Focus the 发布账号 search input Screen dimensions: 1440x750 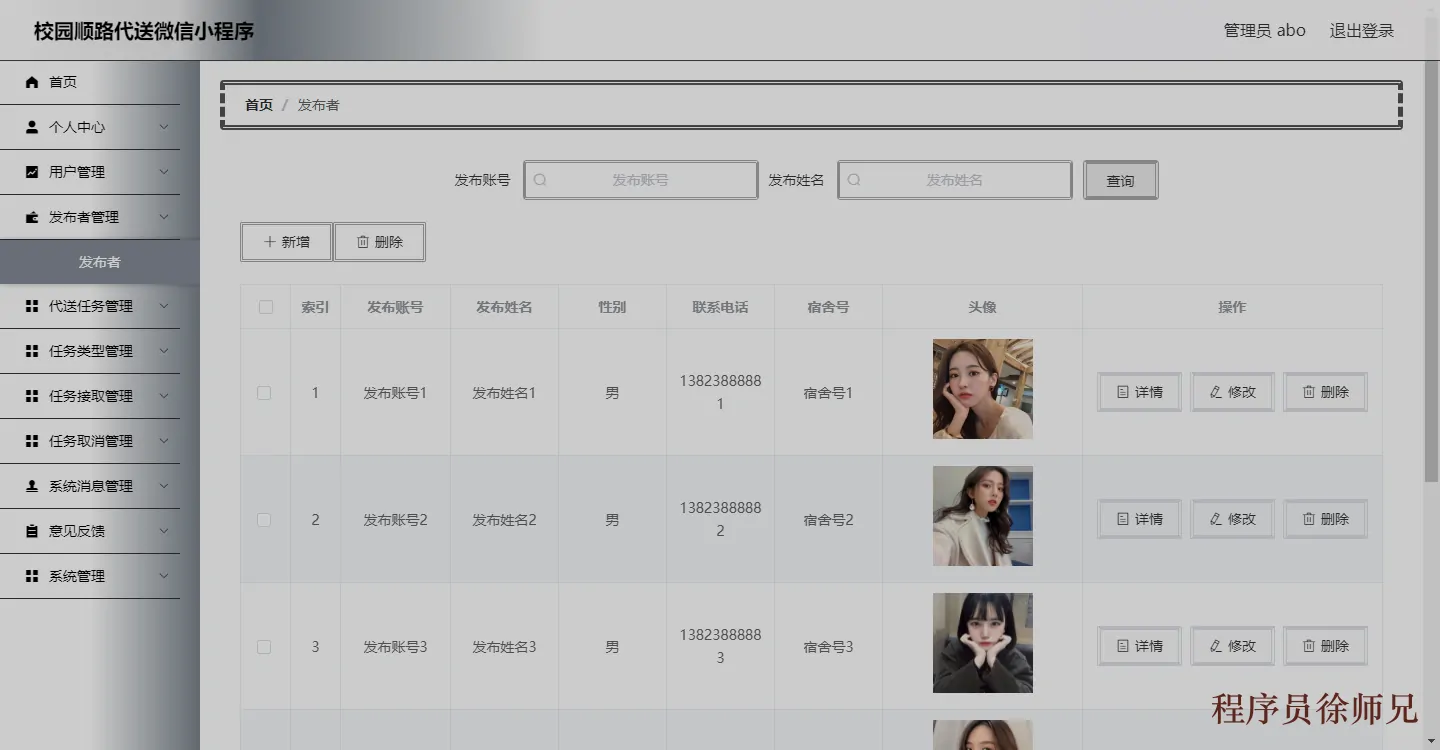coord(640,180)
